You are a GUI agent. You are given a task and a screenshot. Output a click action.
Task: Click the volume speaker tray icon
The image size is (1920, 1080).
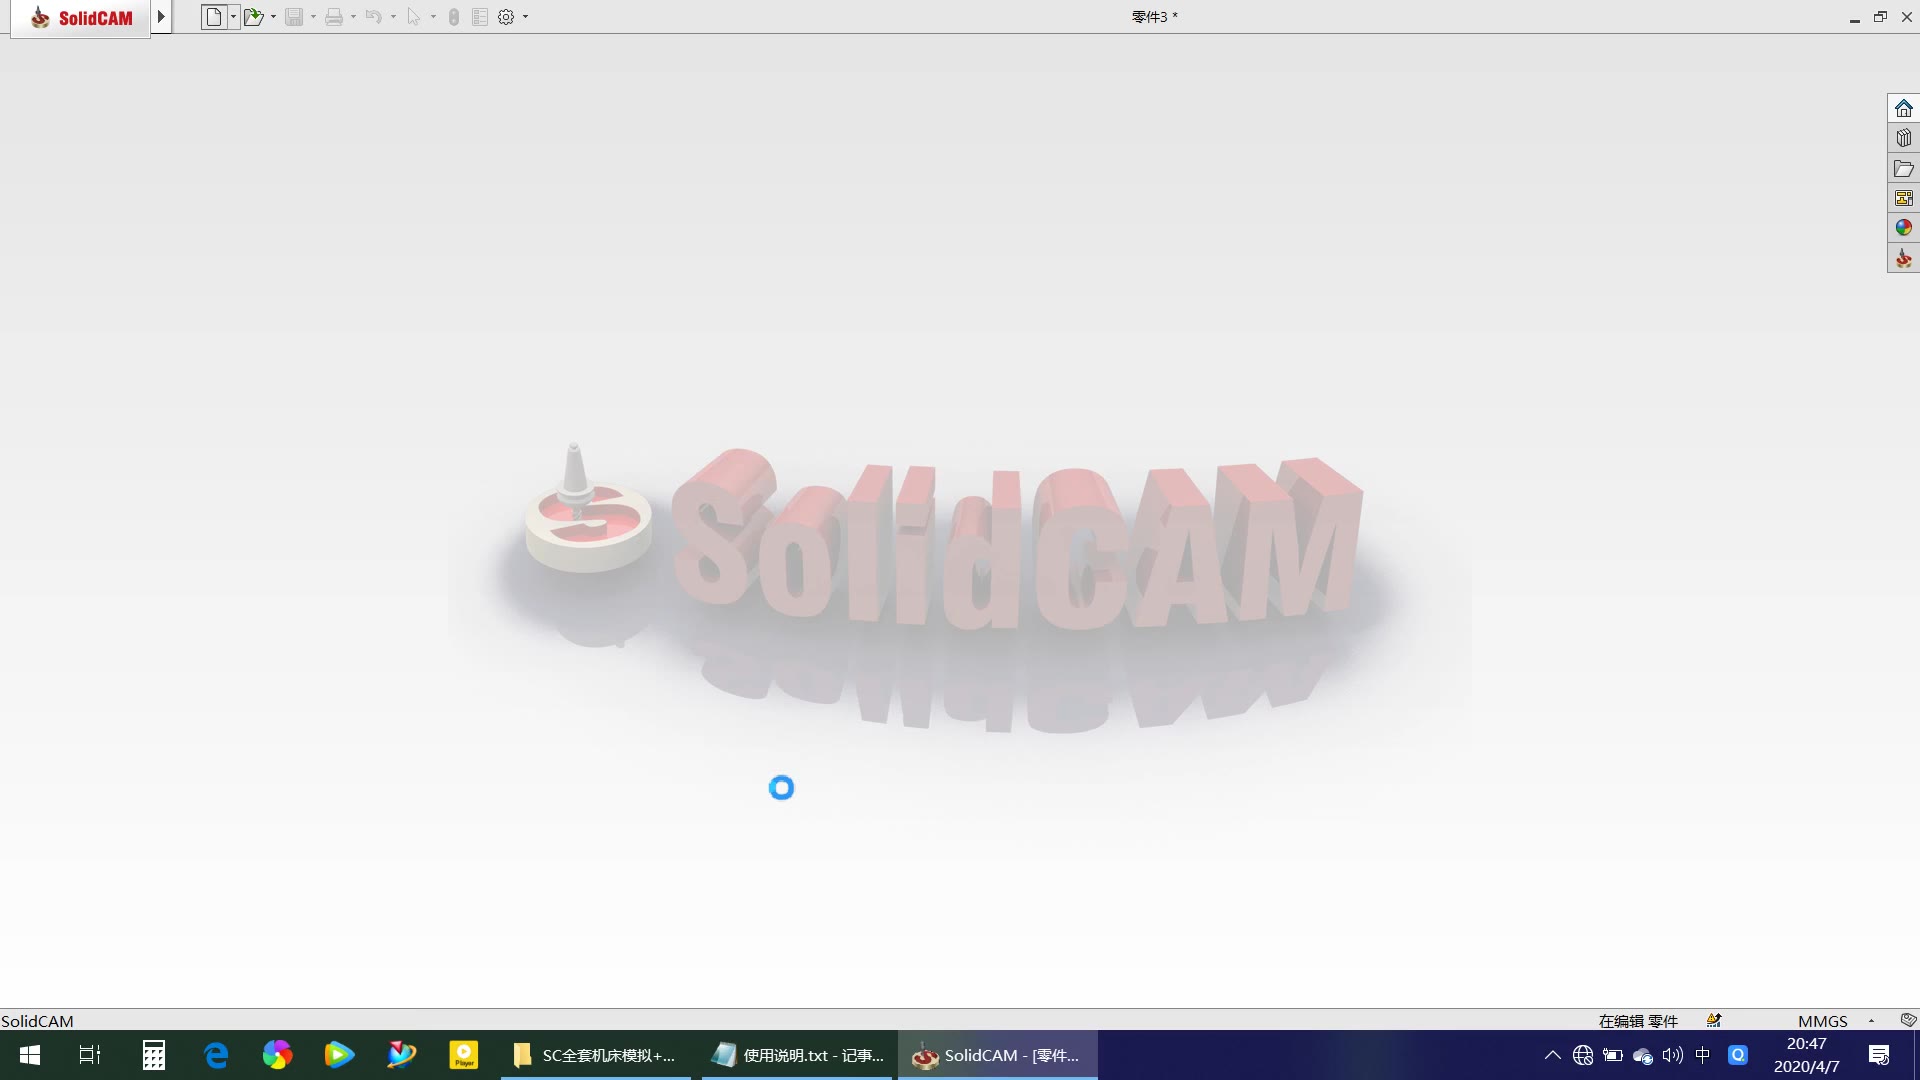1673,1055
